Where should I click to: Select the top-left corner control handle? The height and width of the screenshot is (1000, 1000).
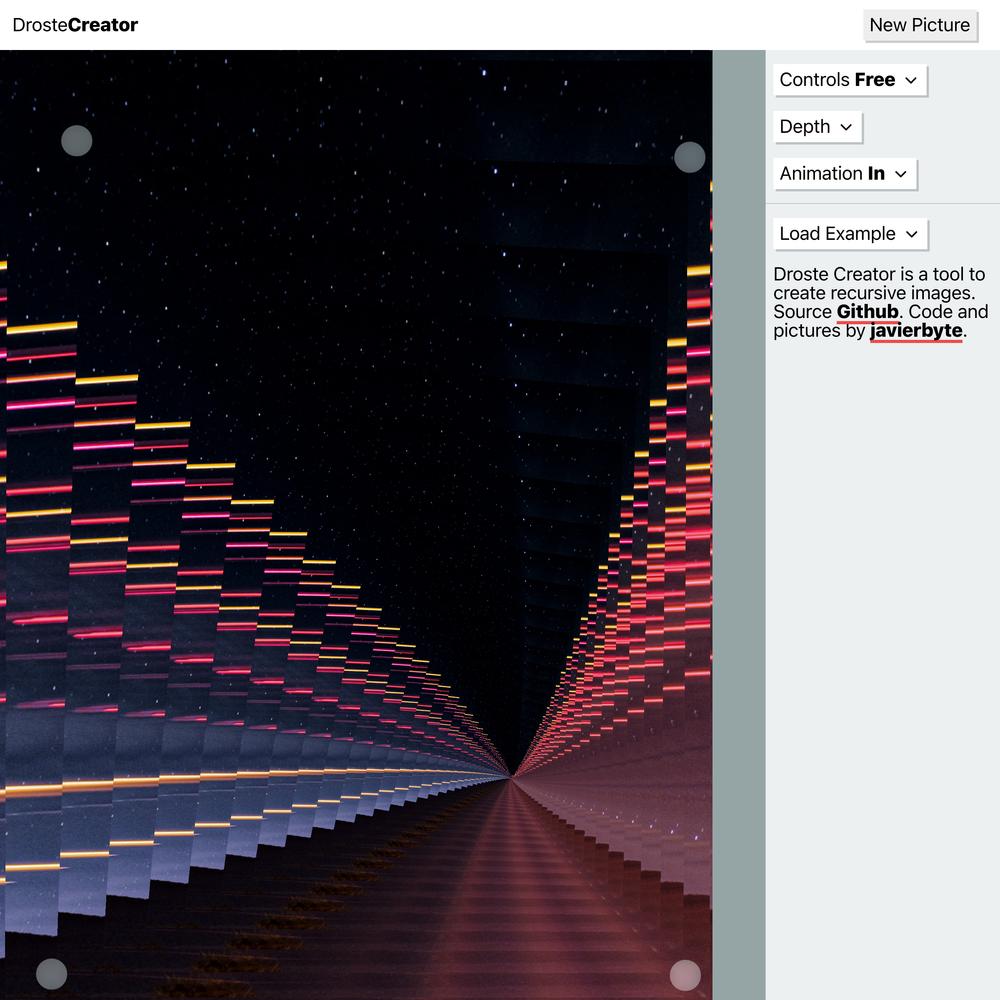(x=77, y=140)
